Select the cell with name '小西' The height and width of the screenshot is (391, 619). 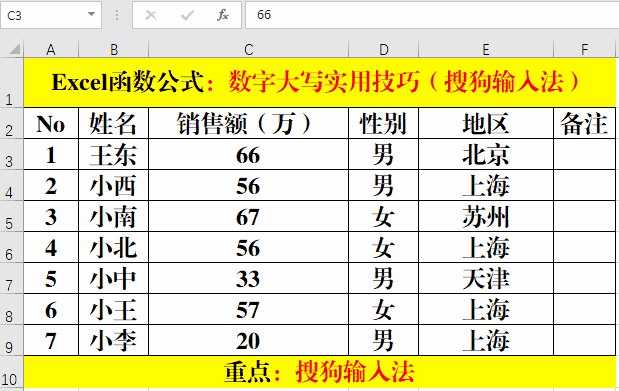click(113, 185)
